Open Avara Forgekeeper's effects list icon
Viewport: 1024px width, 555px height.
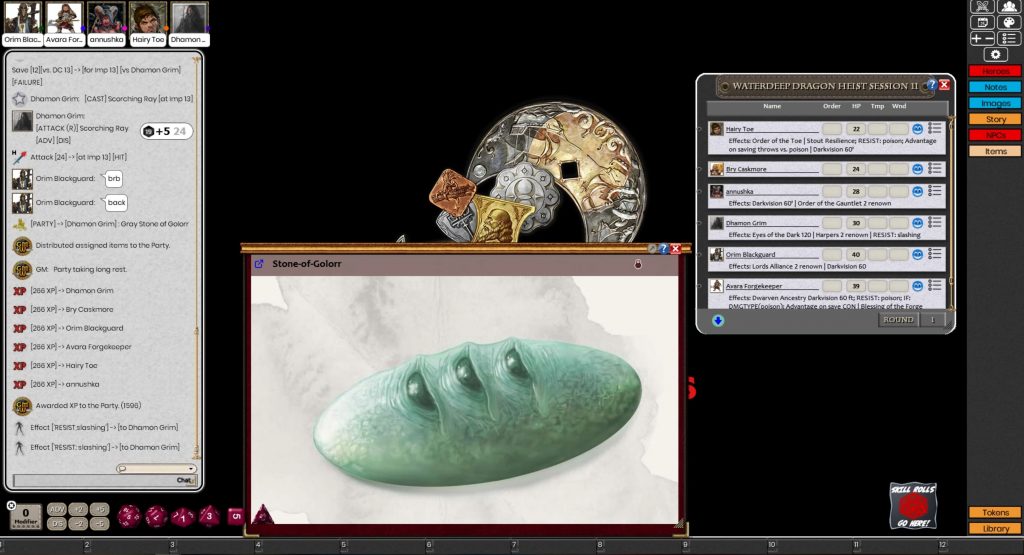click(935, 285)
